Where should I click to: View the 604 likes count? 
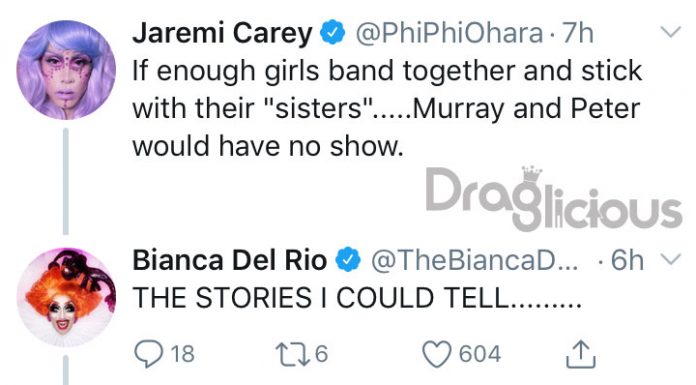tap(480, 354)
